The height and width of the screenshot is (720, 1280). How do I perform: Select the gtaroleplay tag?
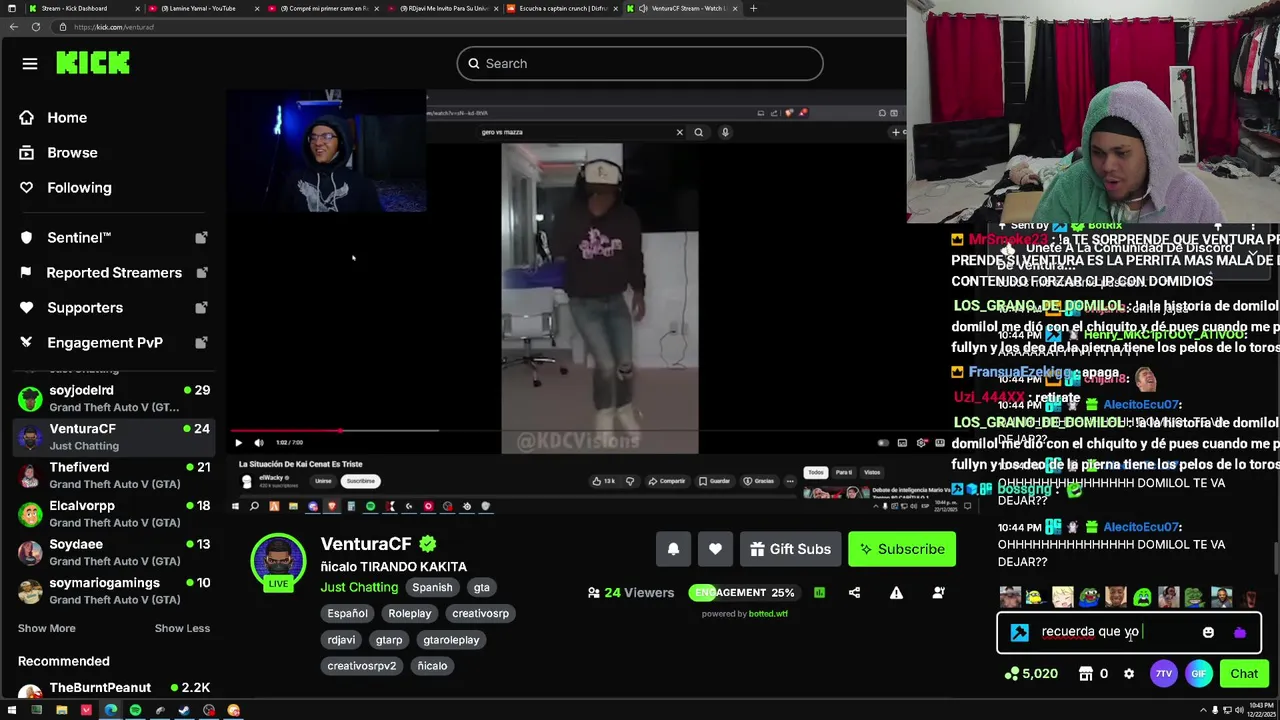(451, 640)
